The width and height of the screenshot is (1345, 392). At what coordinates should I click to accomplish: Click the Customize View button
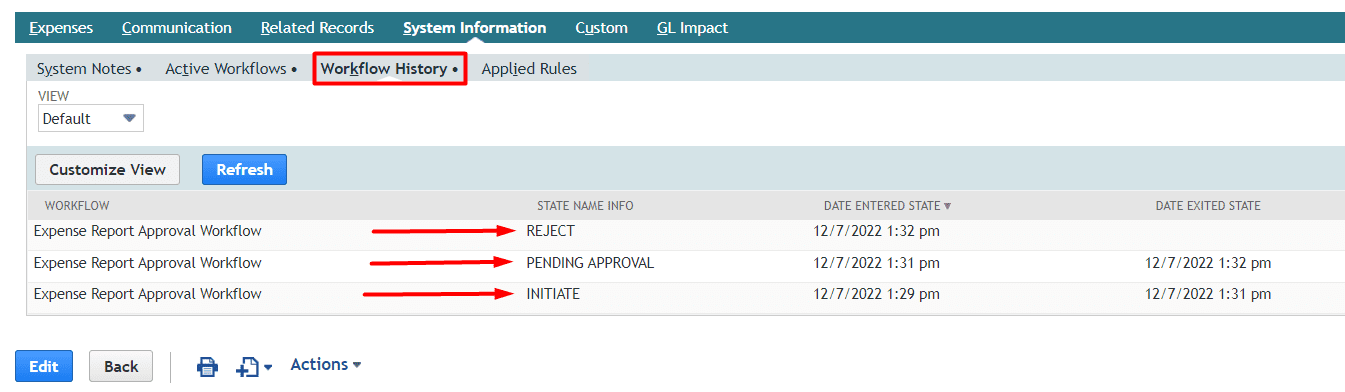click(108, 170)
